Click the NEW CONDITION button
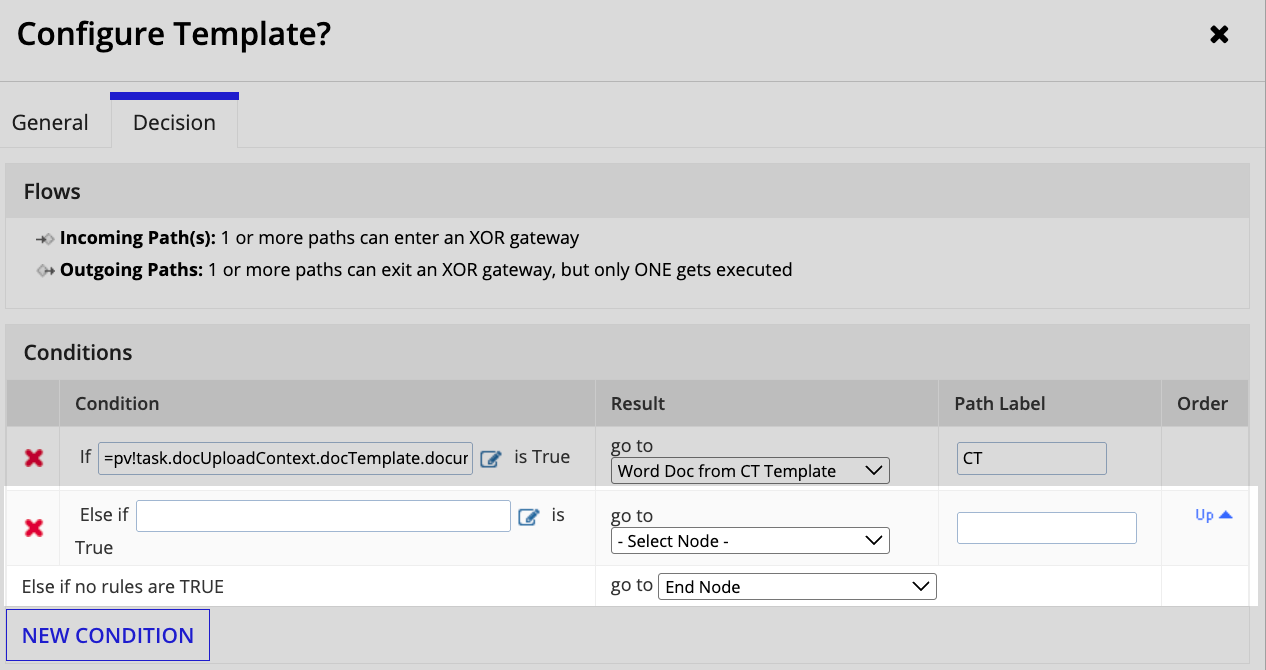The height and width of the screenshot is (670, 1266). tap(108, 636)
